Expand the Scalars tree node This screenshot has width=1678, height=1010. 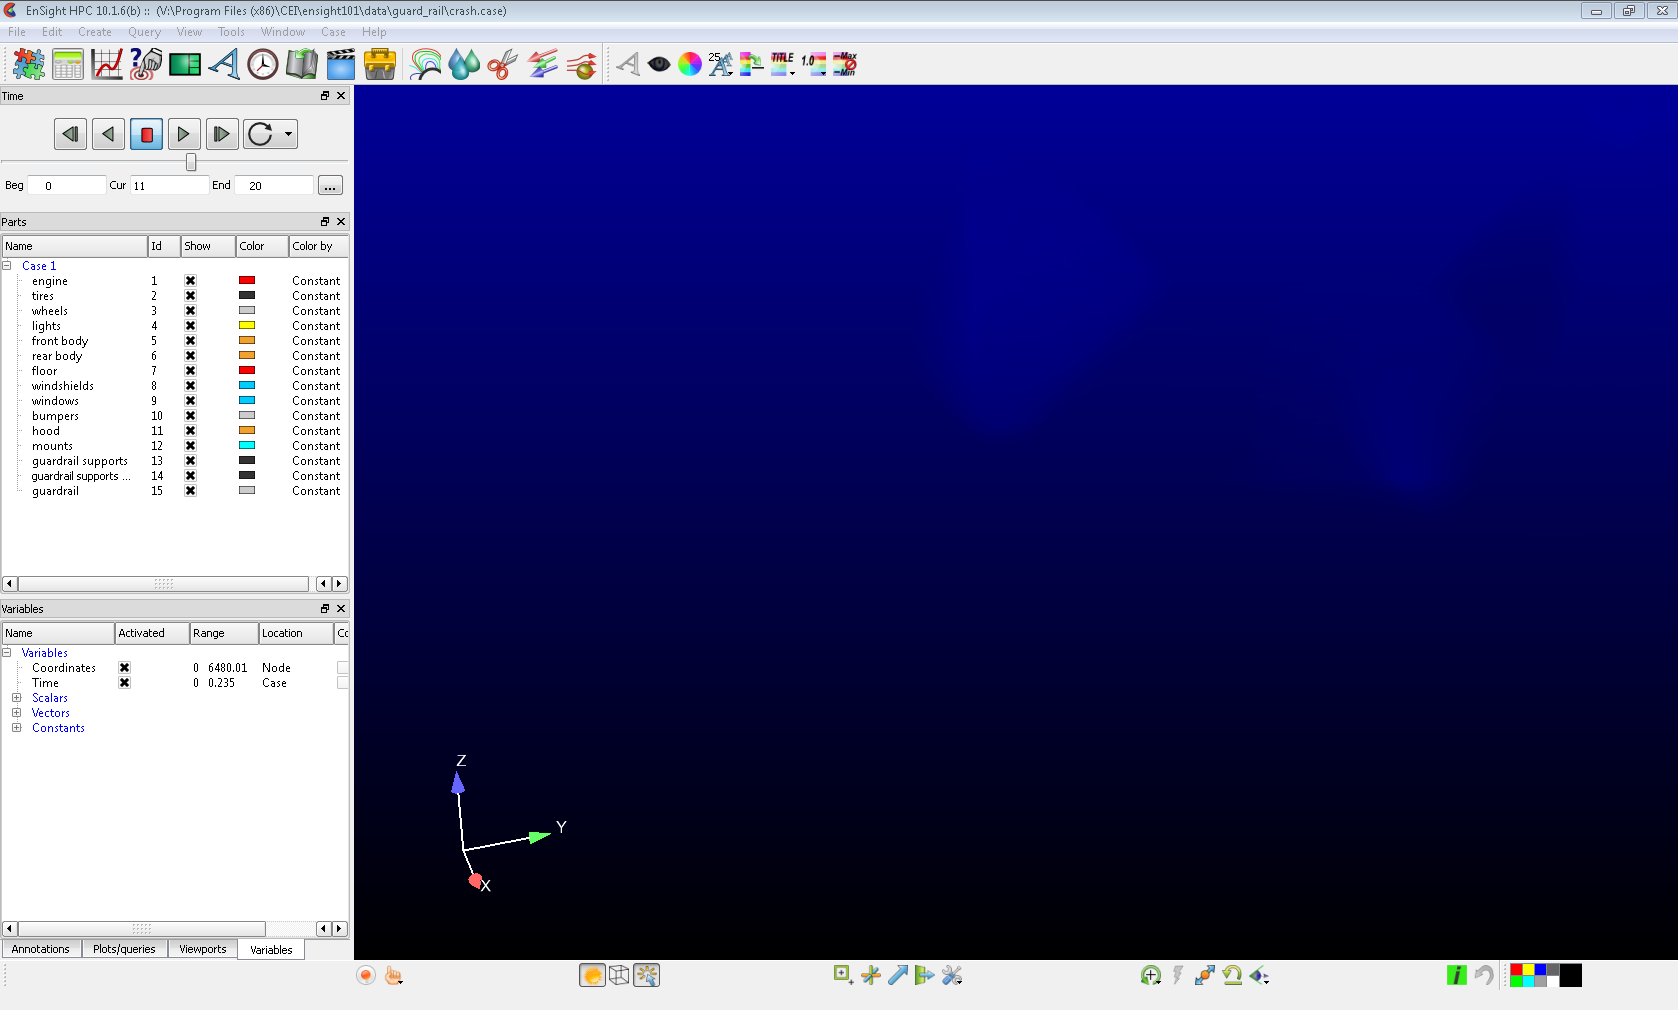point(16,698)
